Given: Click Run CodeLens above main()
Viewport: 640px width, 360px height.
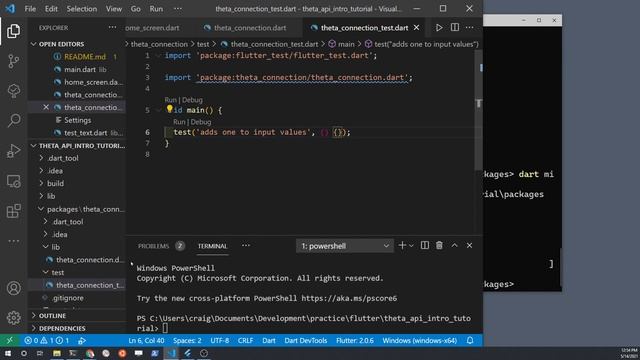Looking at the screenshot, I should [170, 100].
